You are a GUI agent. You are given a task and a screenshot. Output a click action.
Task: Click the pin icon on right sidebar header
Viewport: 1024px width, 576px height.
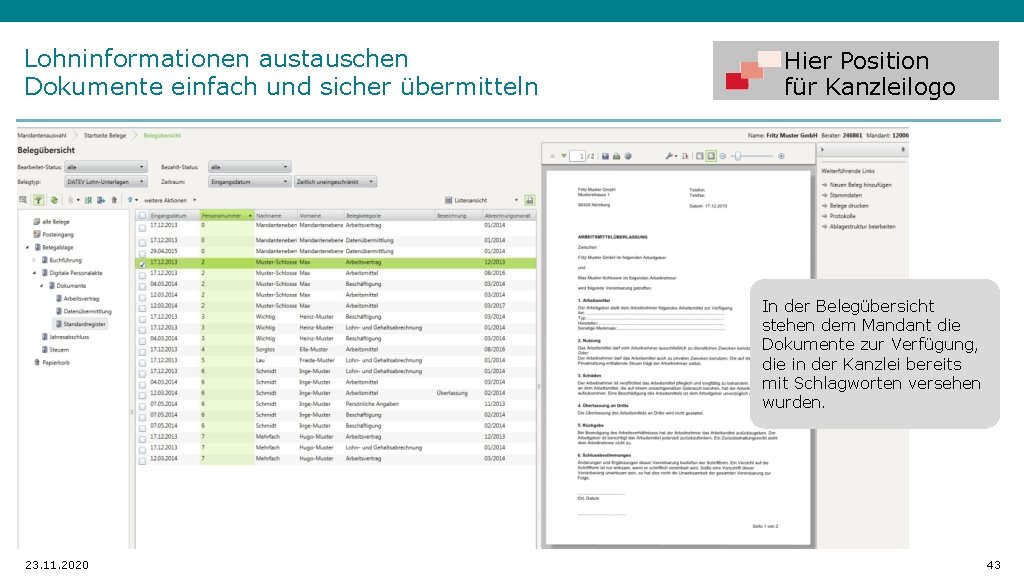click(x=903, y=150)
